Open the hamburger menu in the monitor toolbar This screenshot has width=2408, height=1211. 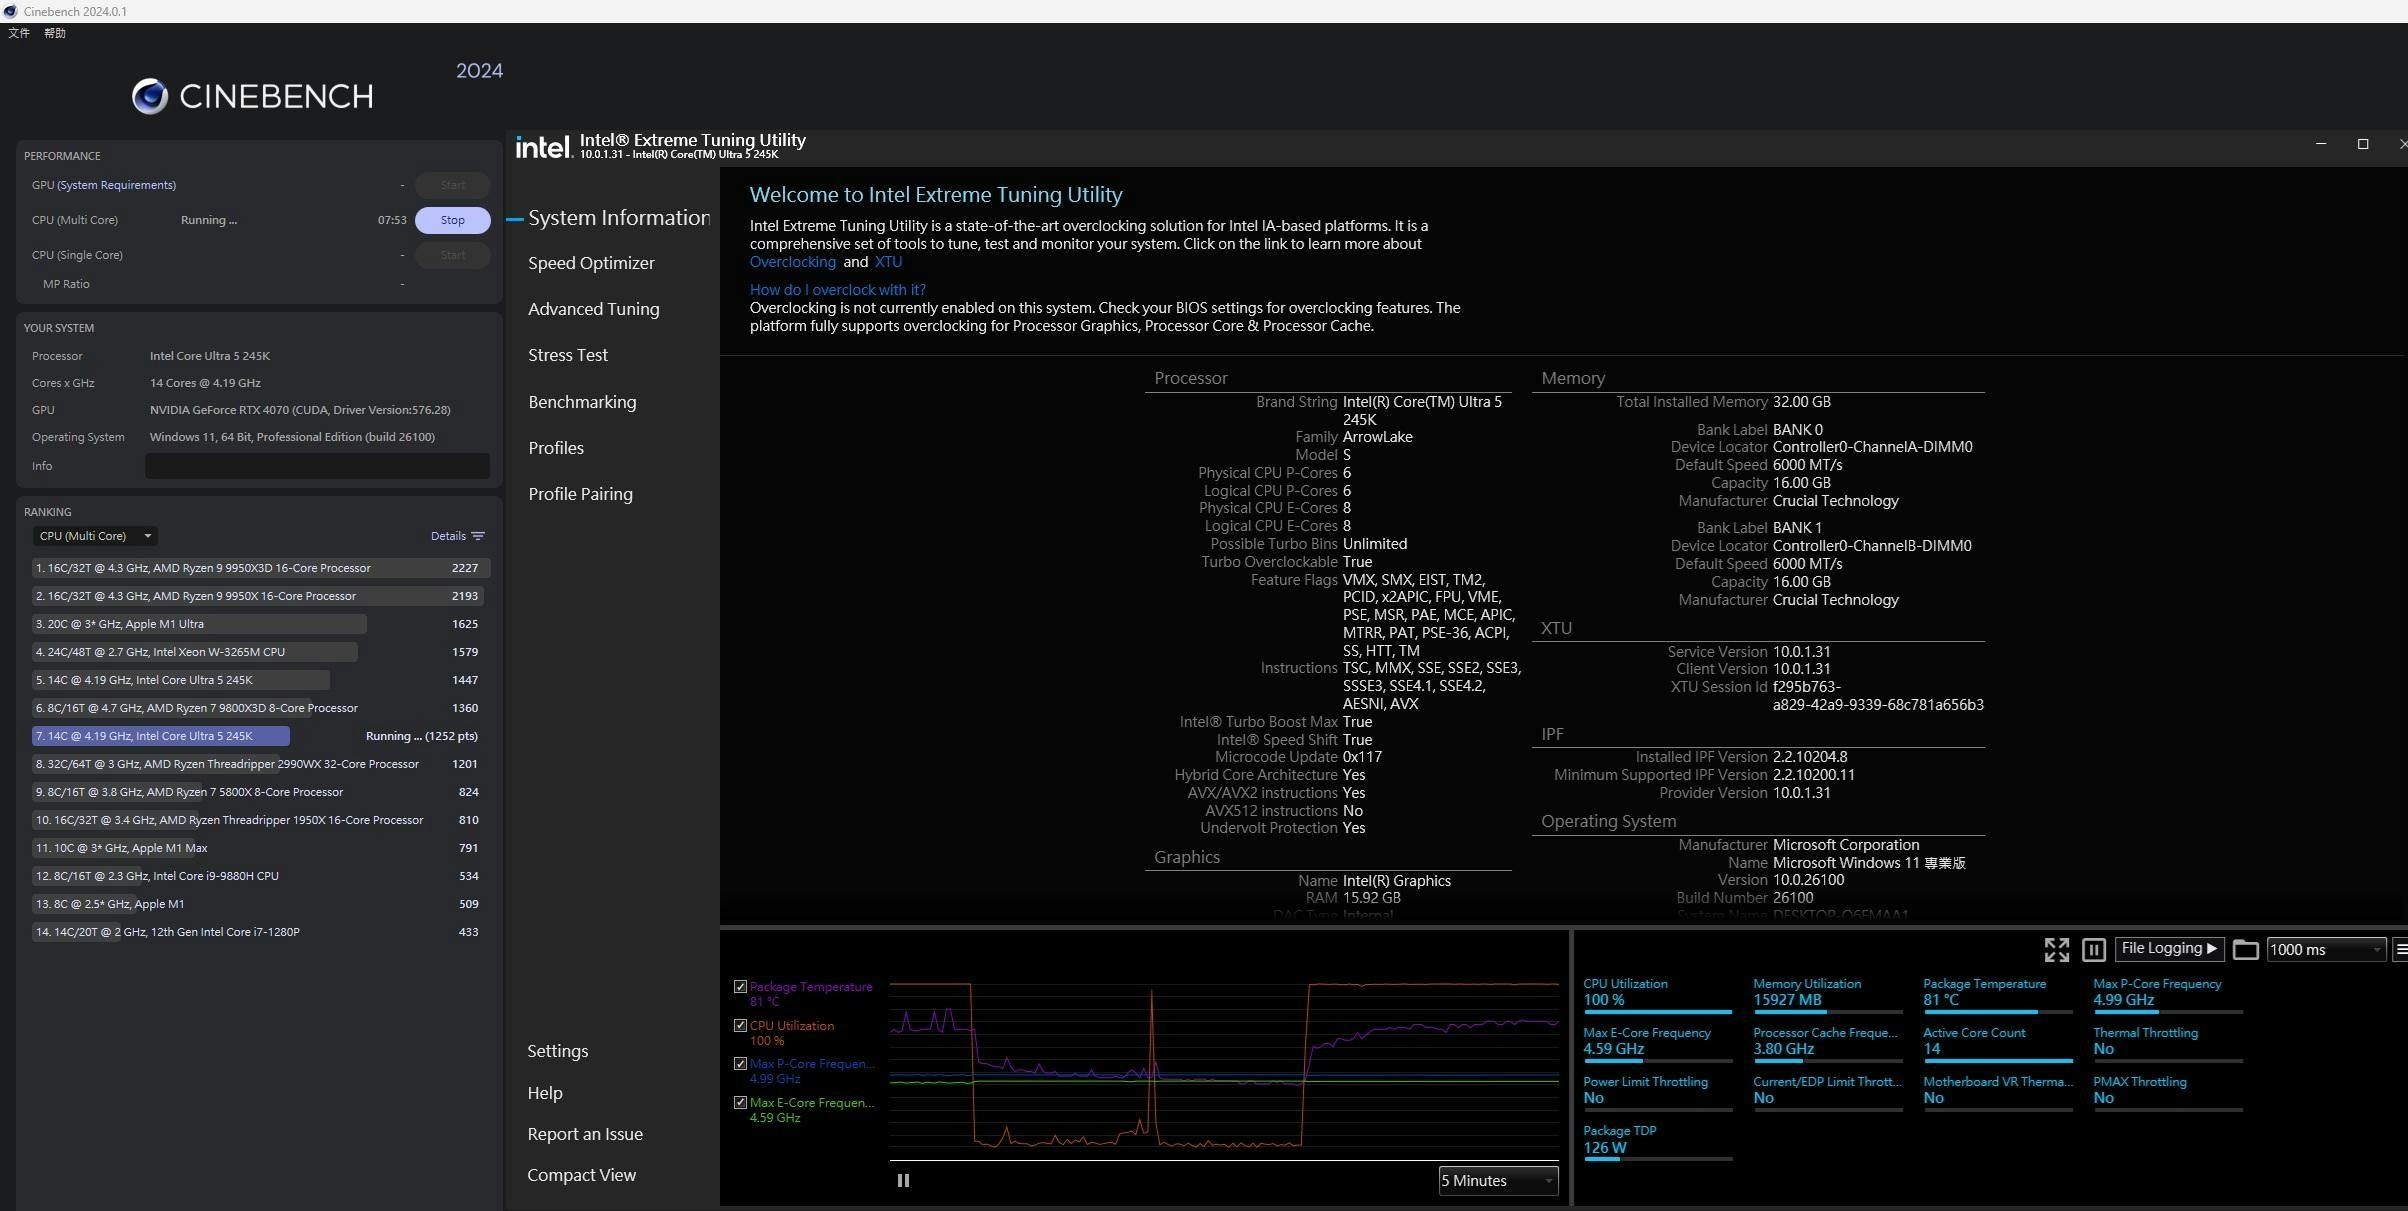(2400, 950)
